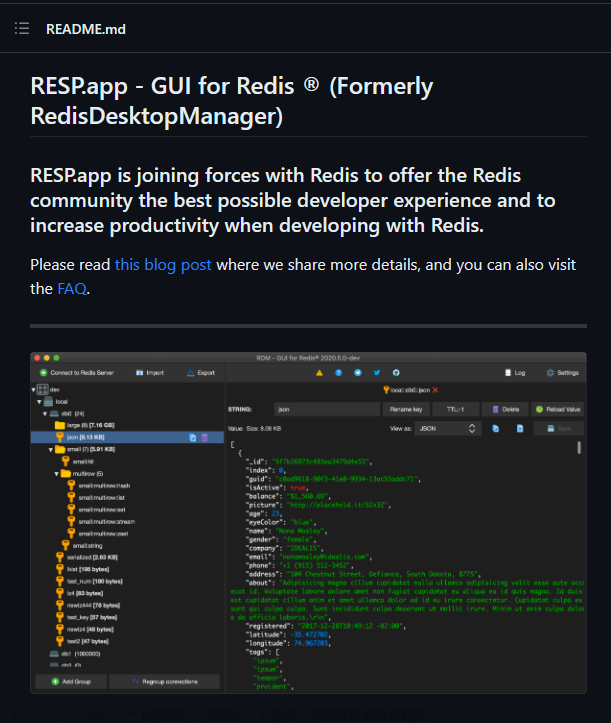Collapse the dev connection group
611x723 pixels.
(x=34, y=390)
